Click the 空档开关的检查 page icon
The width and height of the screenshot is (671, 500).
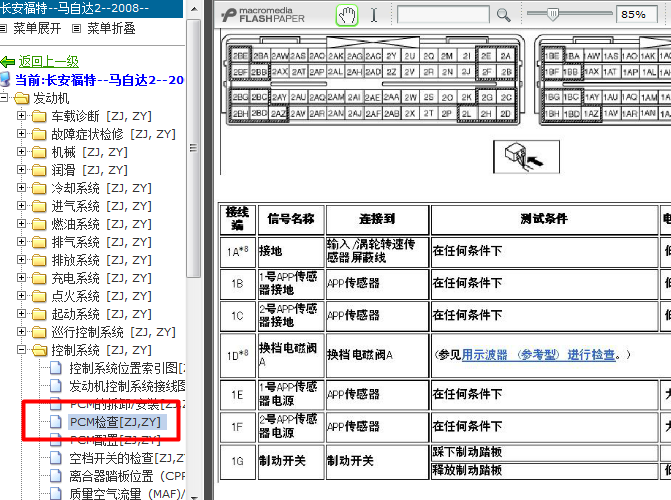[56, 458]
